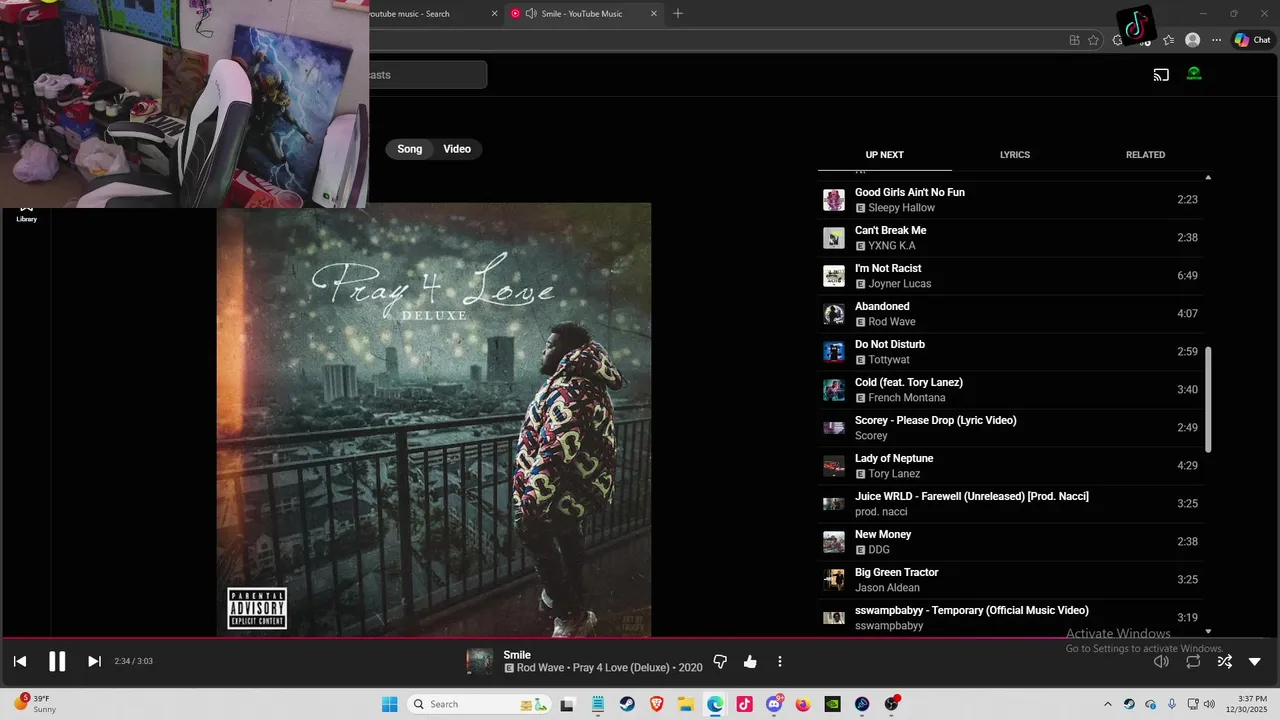Like the song Smile
1280x720 pixels.
click(x=750, y=661)
